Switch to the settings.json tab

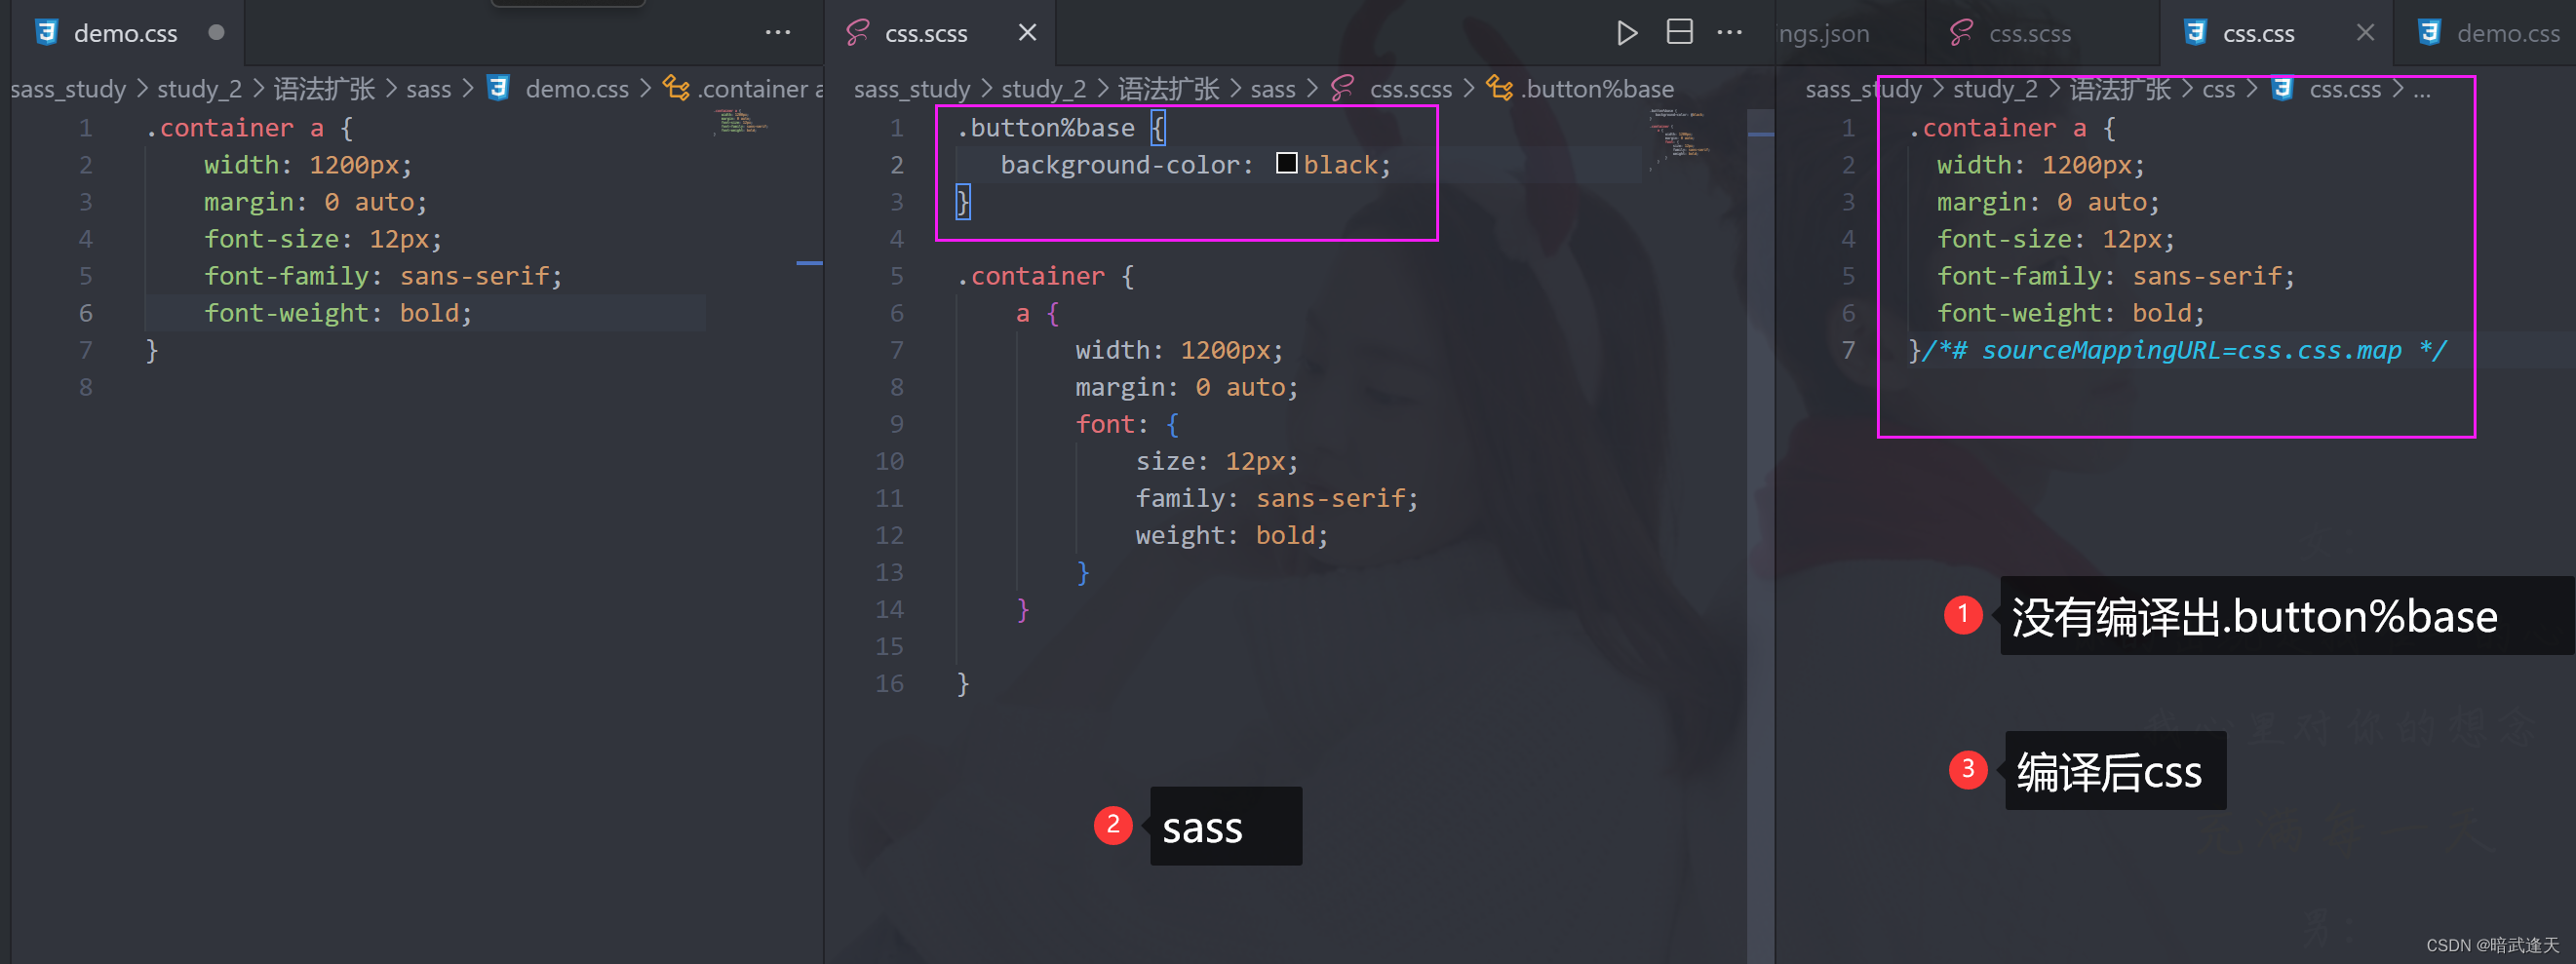click(1824, 32)
